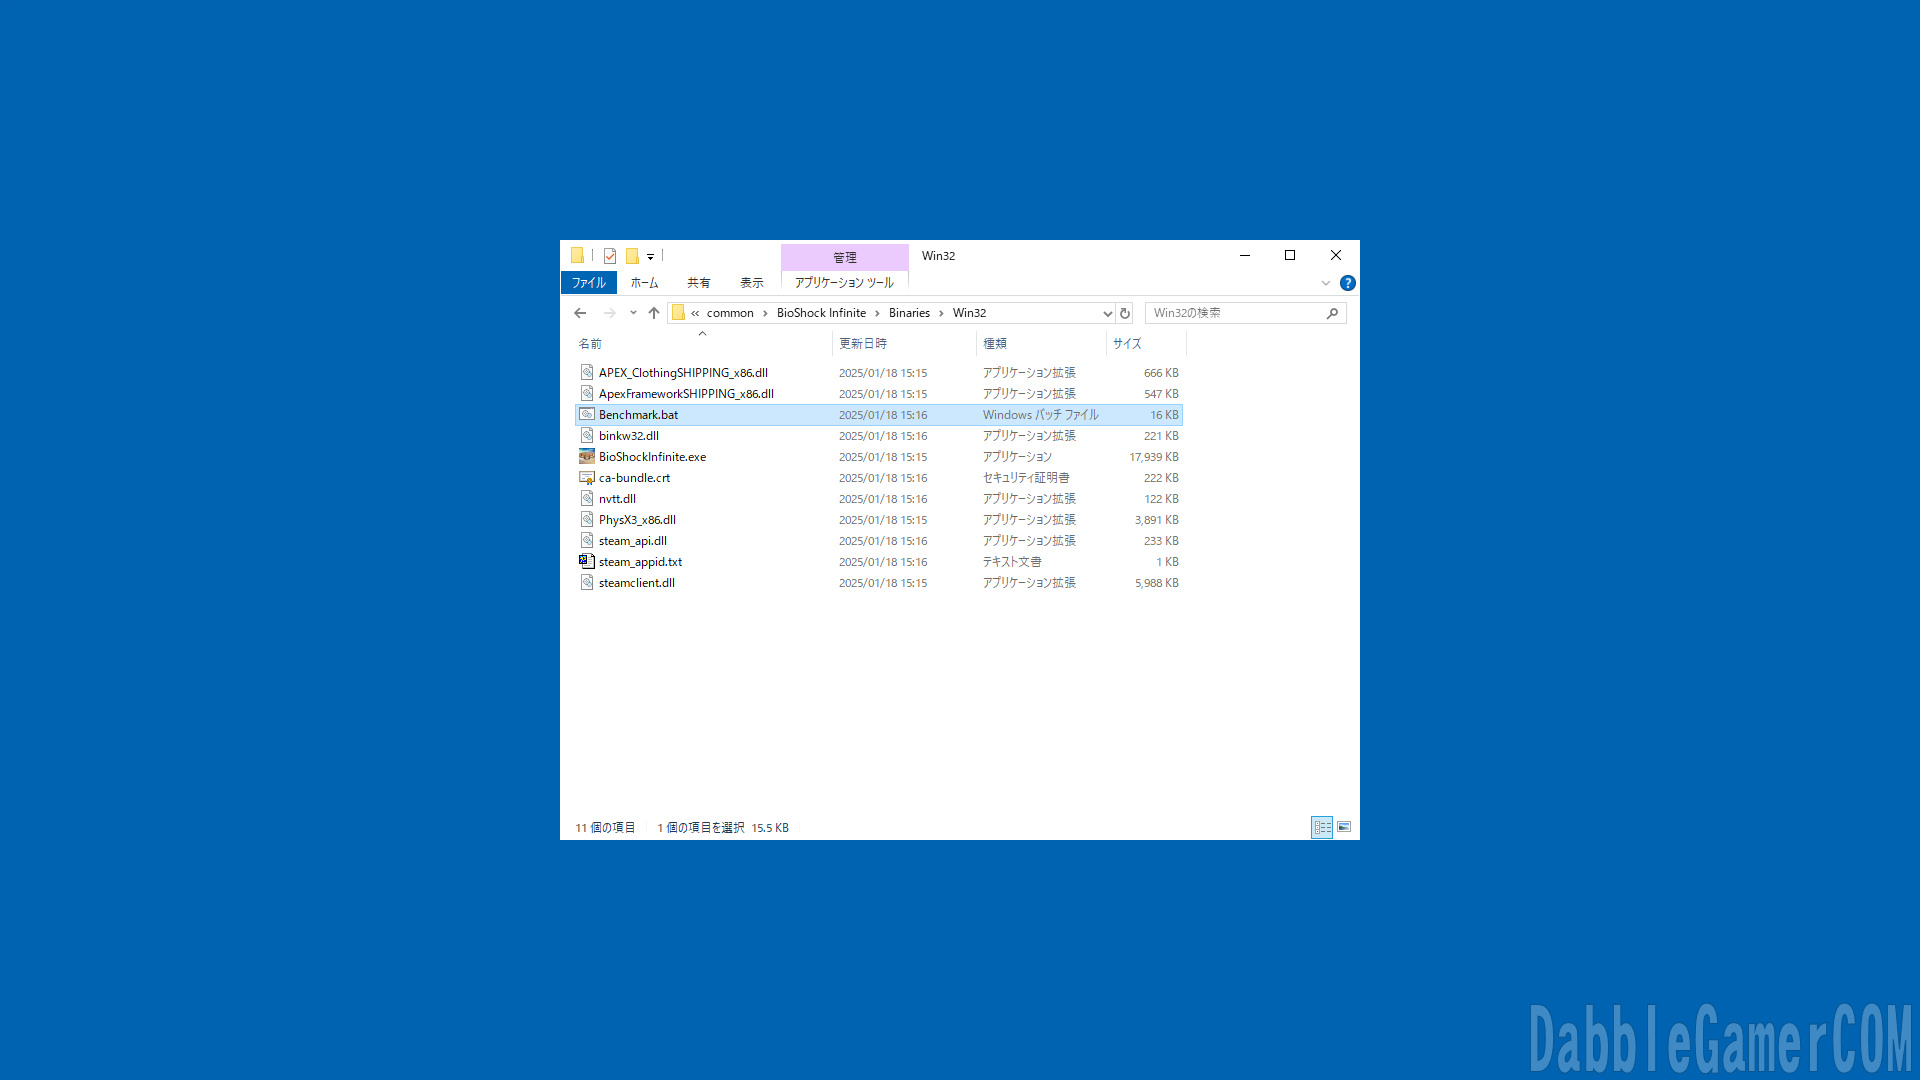
Task: Open the chevron after common in the path
Action: click(765, 313)
